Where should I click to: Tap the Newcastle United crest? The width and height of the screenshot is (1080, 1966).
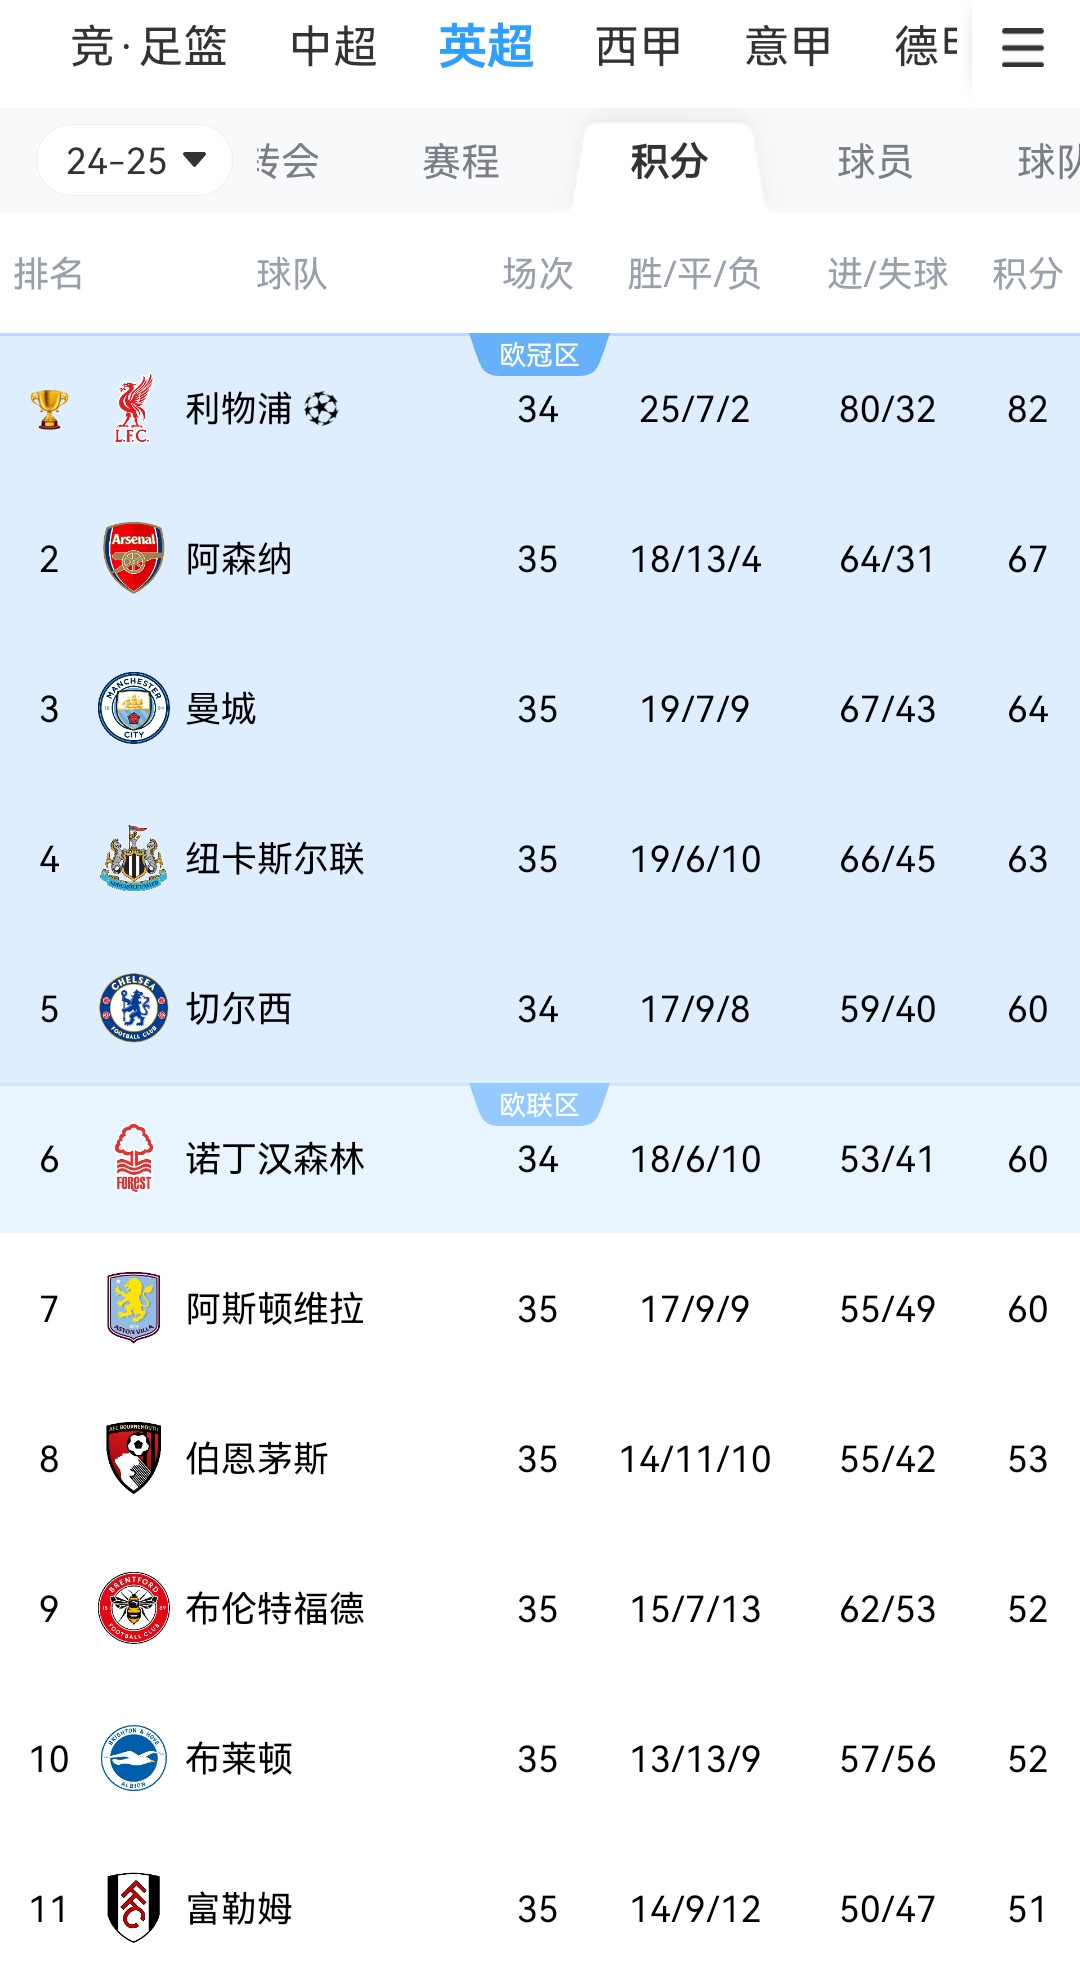pyautogui.click(x=133, y=858)
